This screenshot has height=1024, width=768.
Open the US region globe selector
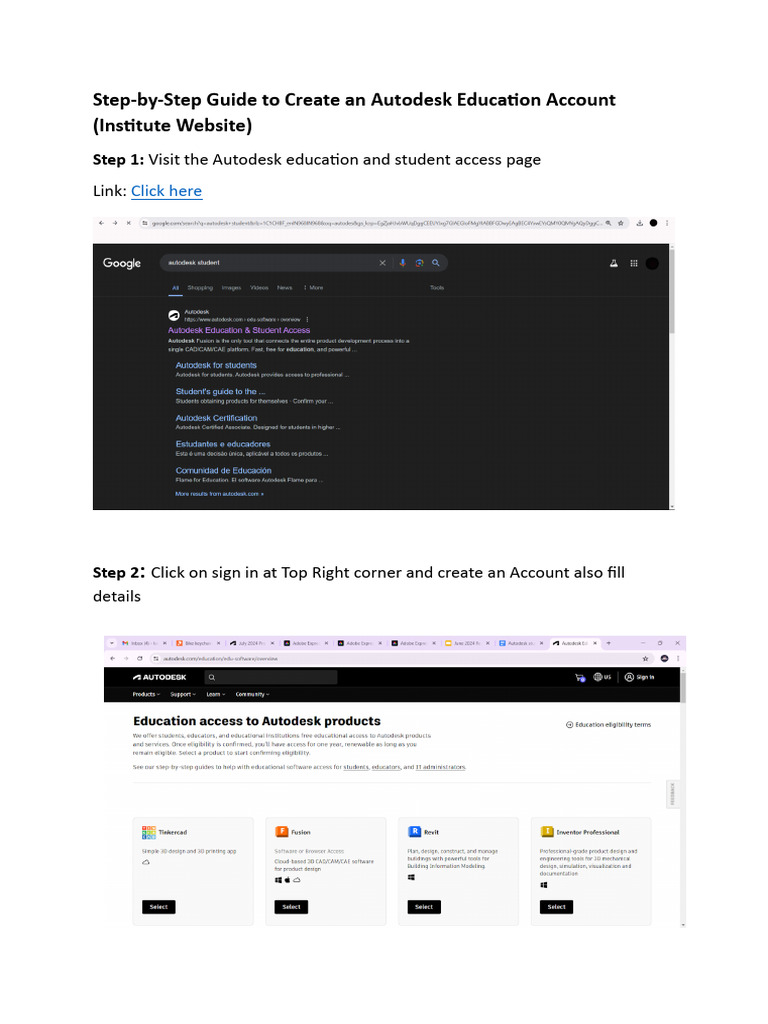pyautogui.click(x=602, y=677)
